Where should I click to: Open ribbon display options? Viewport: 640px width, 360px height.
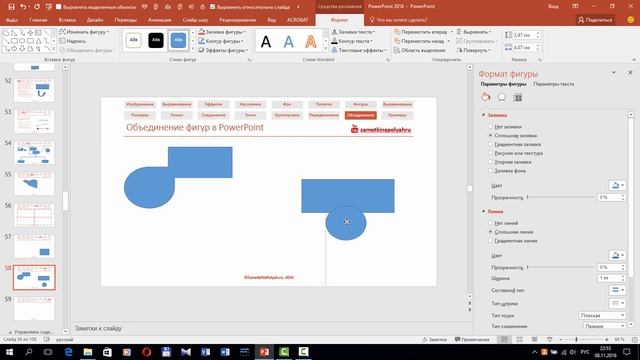575,7
